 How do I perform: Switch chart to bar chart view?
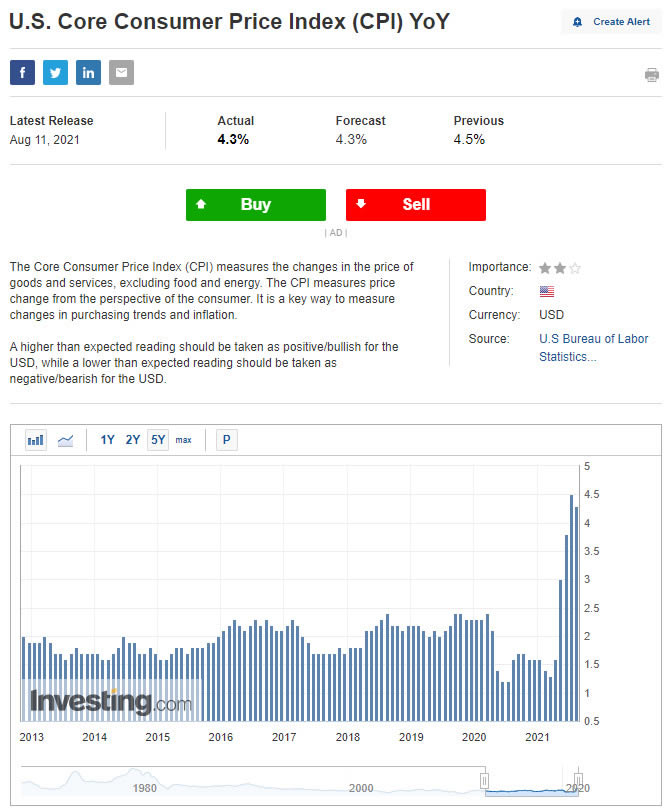click(x=36, y=440)
